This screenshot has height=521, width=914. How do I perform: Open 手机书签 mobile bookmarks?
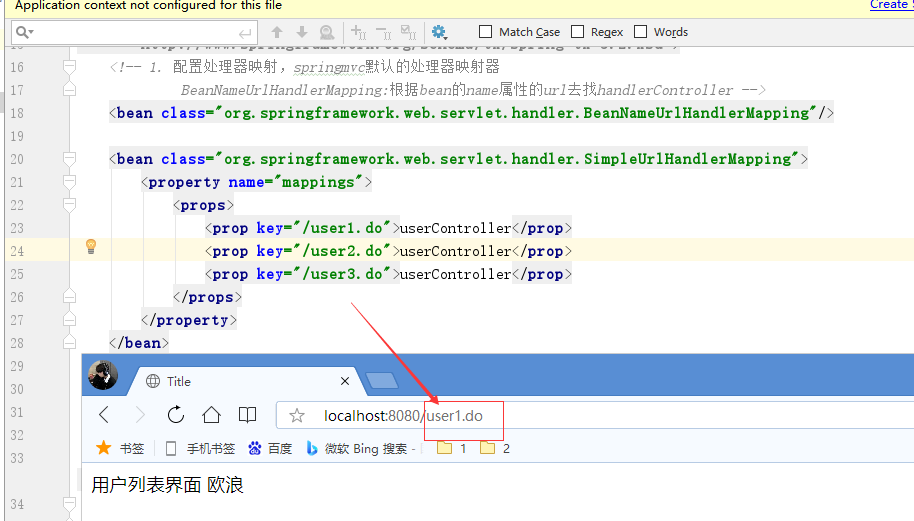(200, 448)
